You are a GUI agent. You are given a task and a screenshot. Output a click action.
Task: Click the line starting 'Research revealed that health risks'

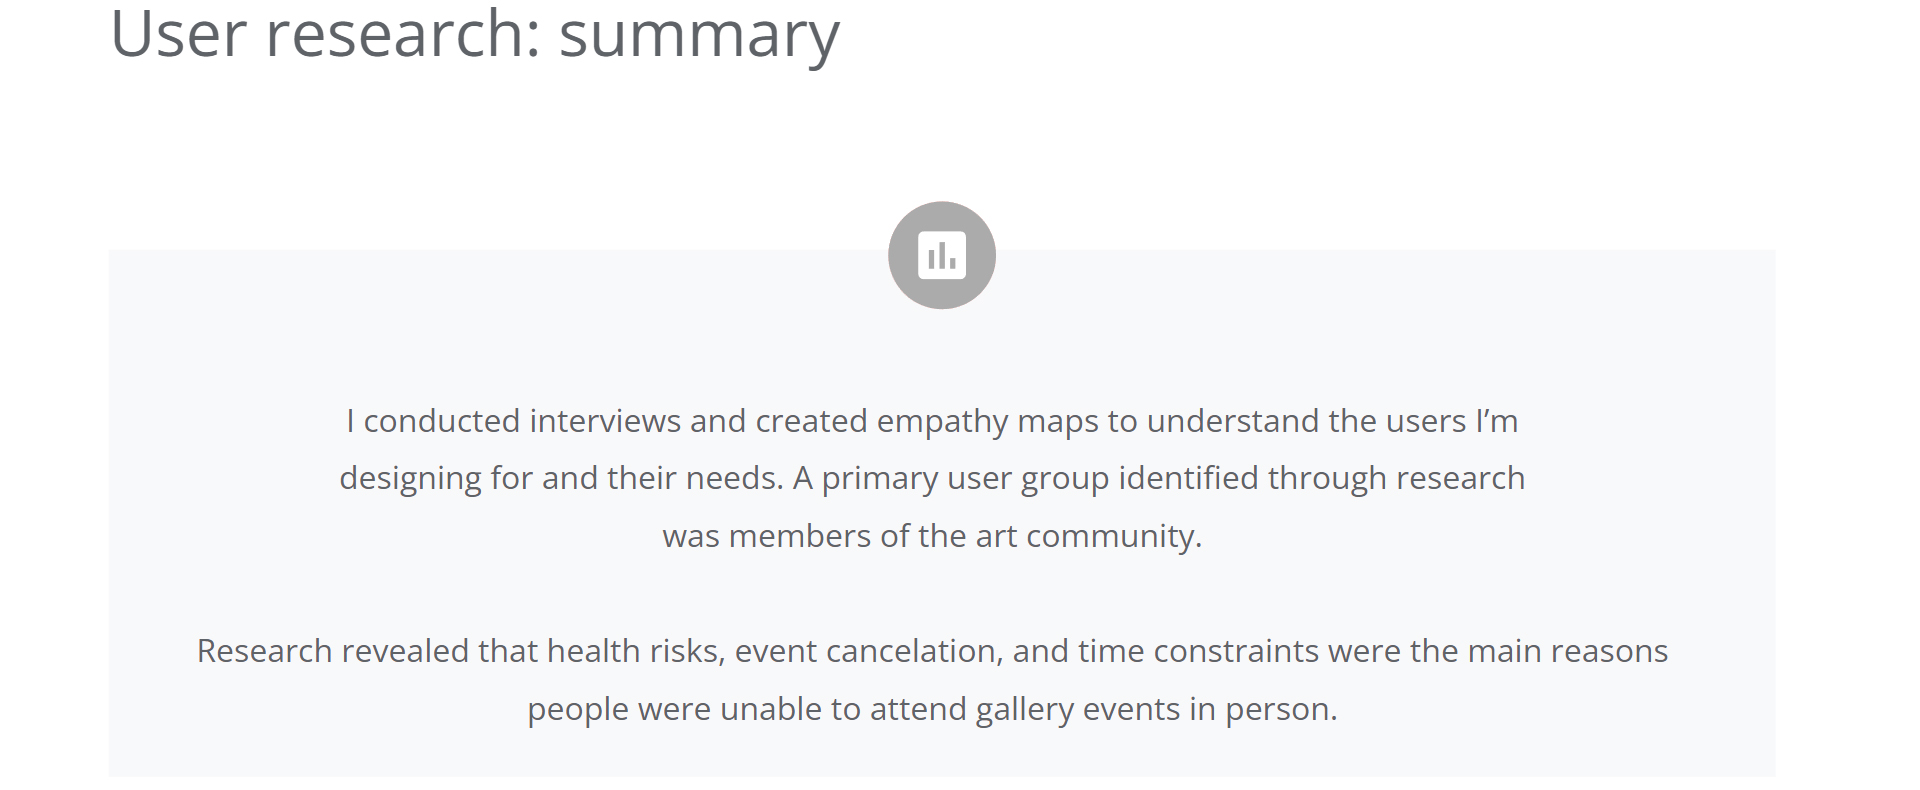(932, 652)
